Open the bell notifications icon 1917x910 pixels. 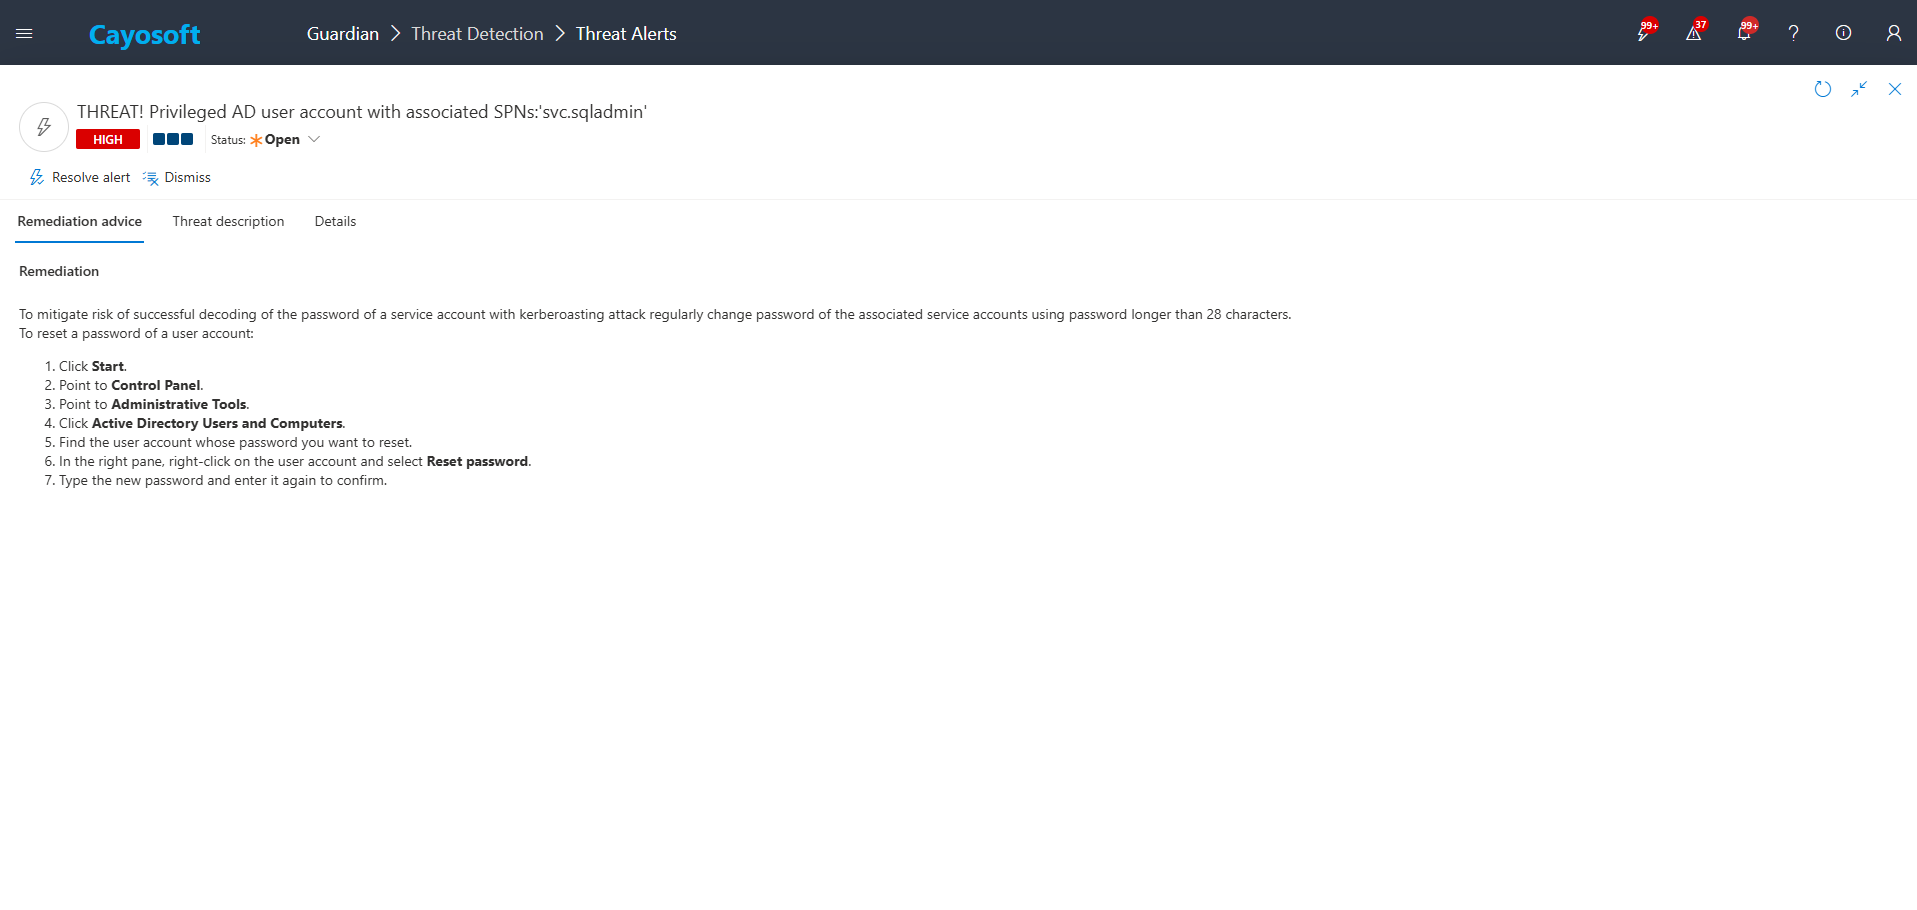(x=1743, y=34)
